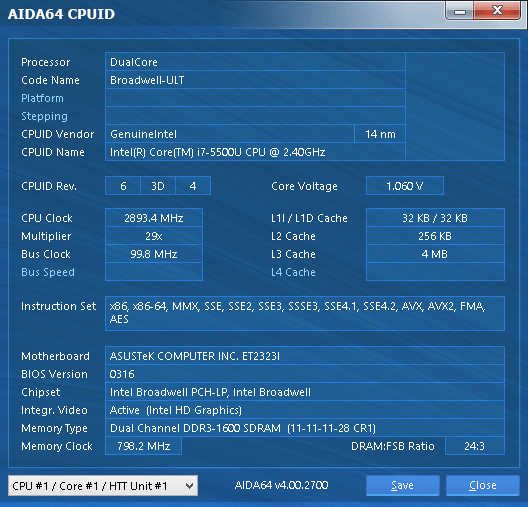Viewport: 528px width, 507px height.
Task: Click the empty Stepping field
Action: tap(255, 116)
